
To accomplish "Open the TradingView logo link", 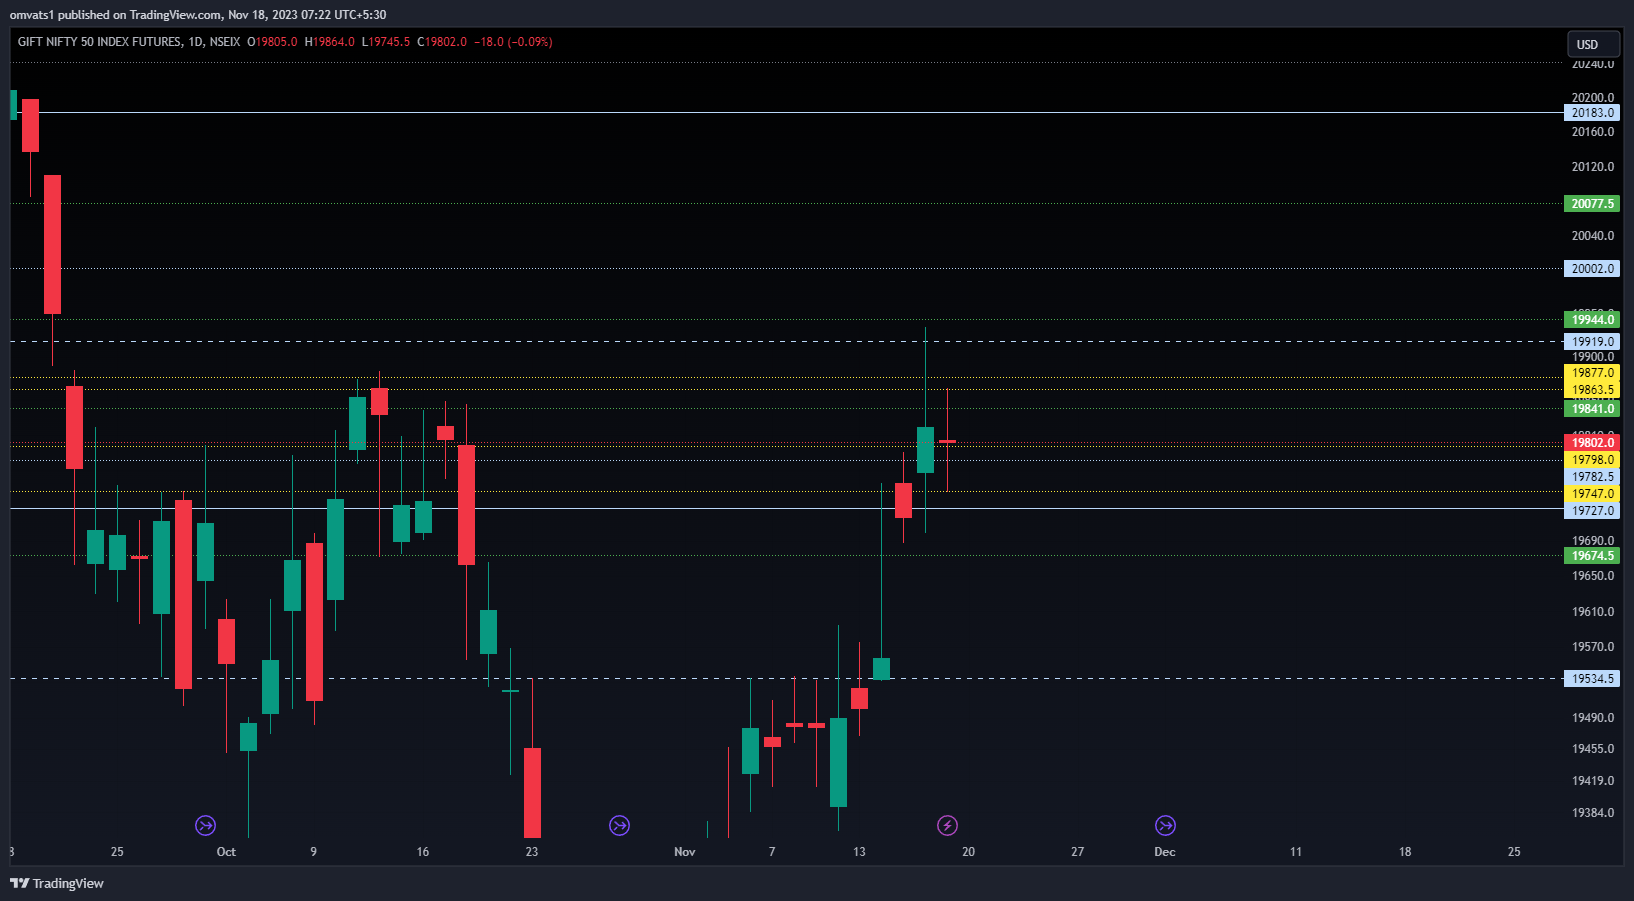I will click(x=57, y=883).
